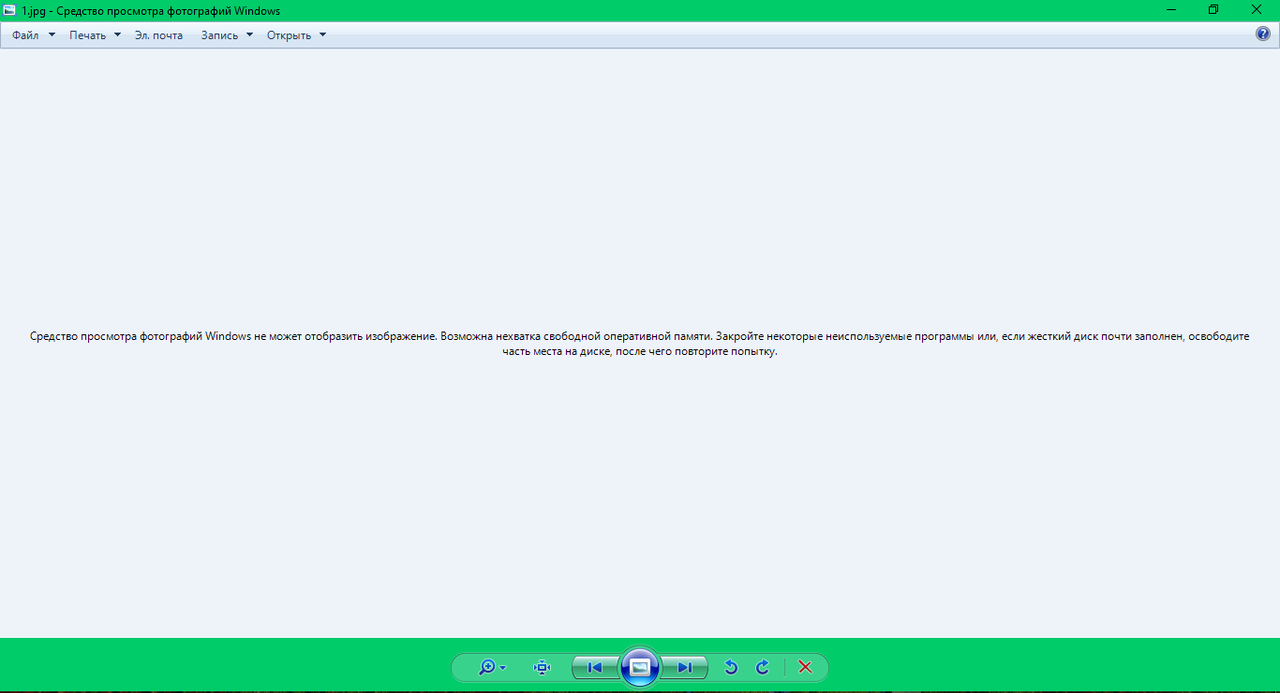Click the error message starting "Средство просмотра фотографий"
This screenshot has height=693, width=1280.
pyautogui.click(x=640, y=344)
